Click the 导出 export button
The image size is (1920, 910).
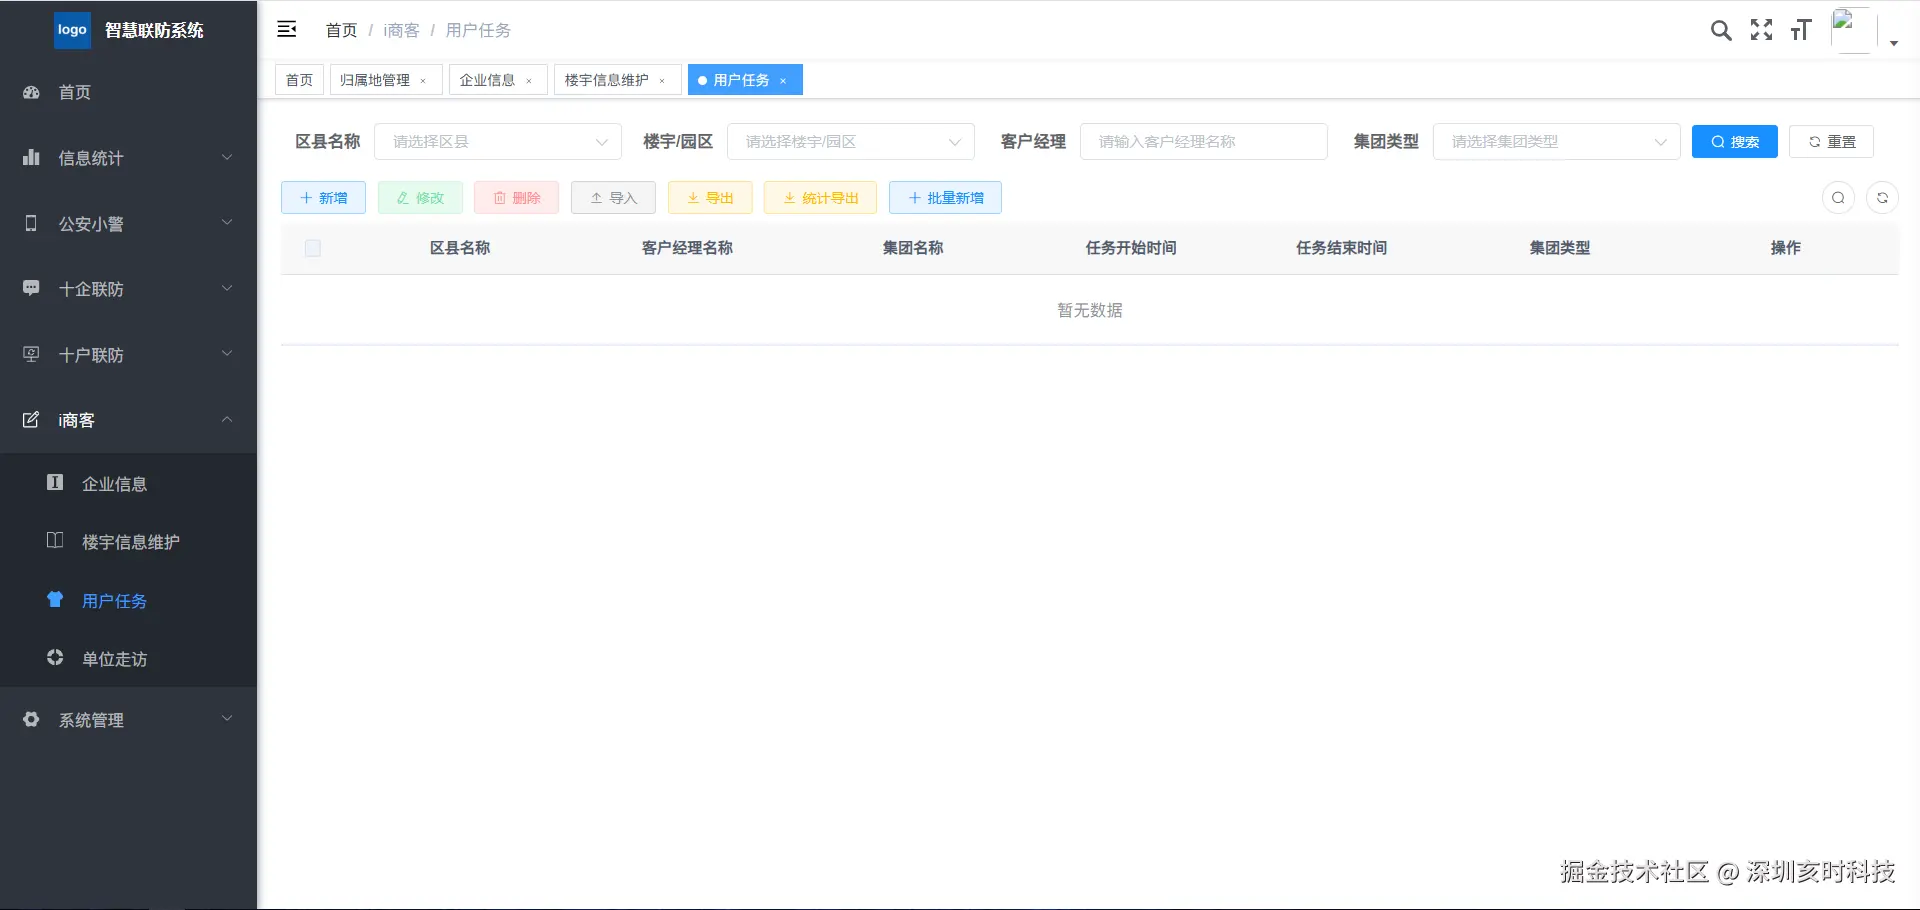pos(710,198)
